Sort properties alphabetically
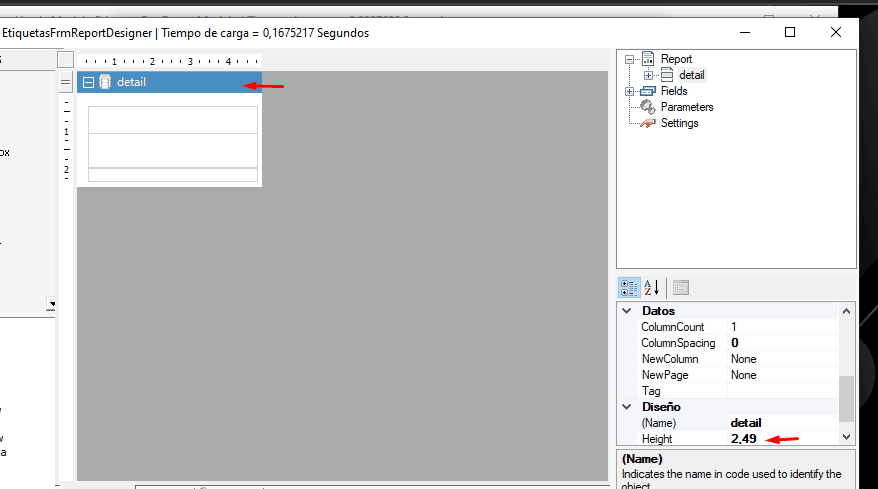The height and width of the screenshot is (489, 878). pyautogui.click(x=651, y=288)
